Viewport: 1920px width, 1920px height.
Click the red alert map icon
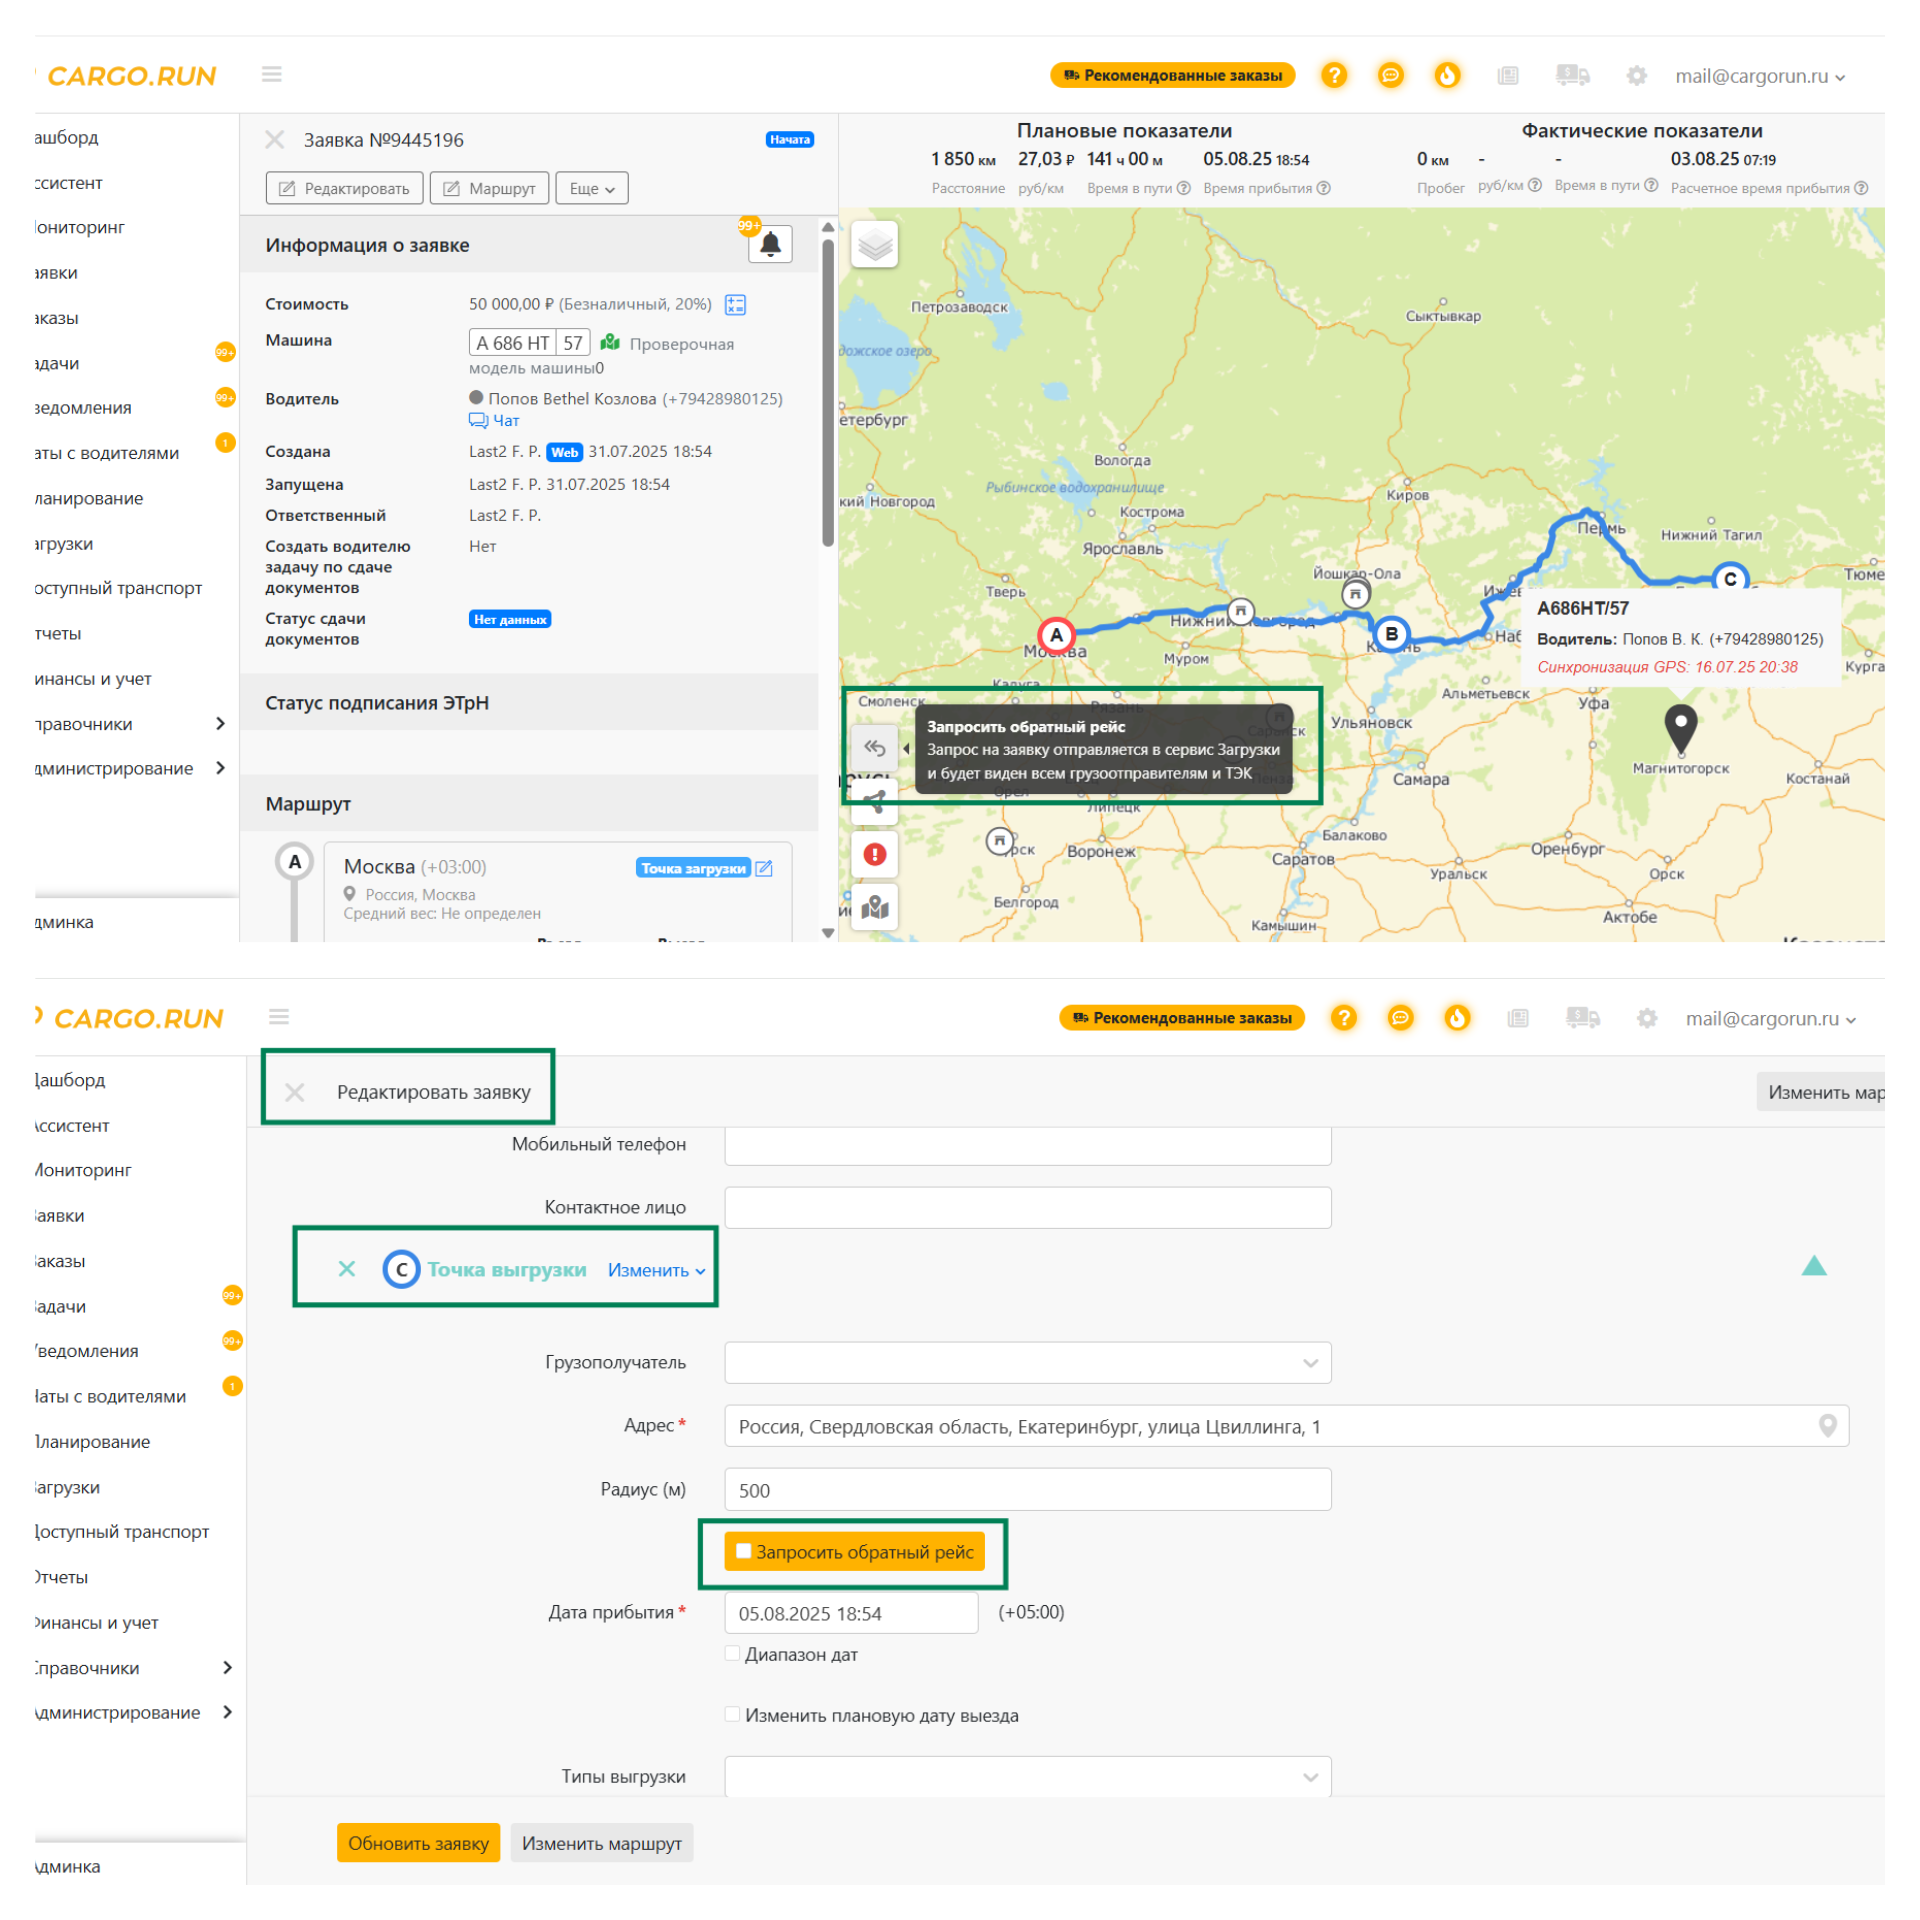click(x=874, y=854)
